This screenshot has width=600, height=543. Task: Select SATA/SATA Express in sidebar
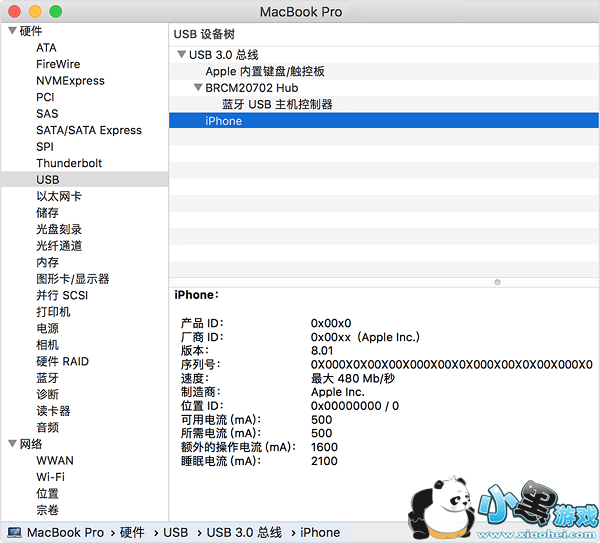pos(89,130)
